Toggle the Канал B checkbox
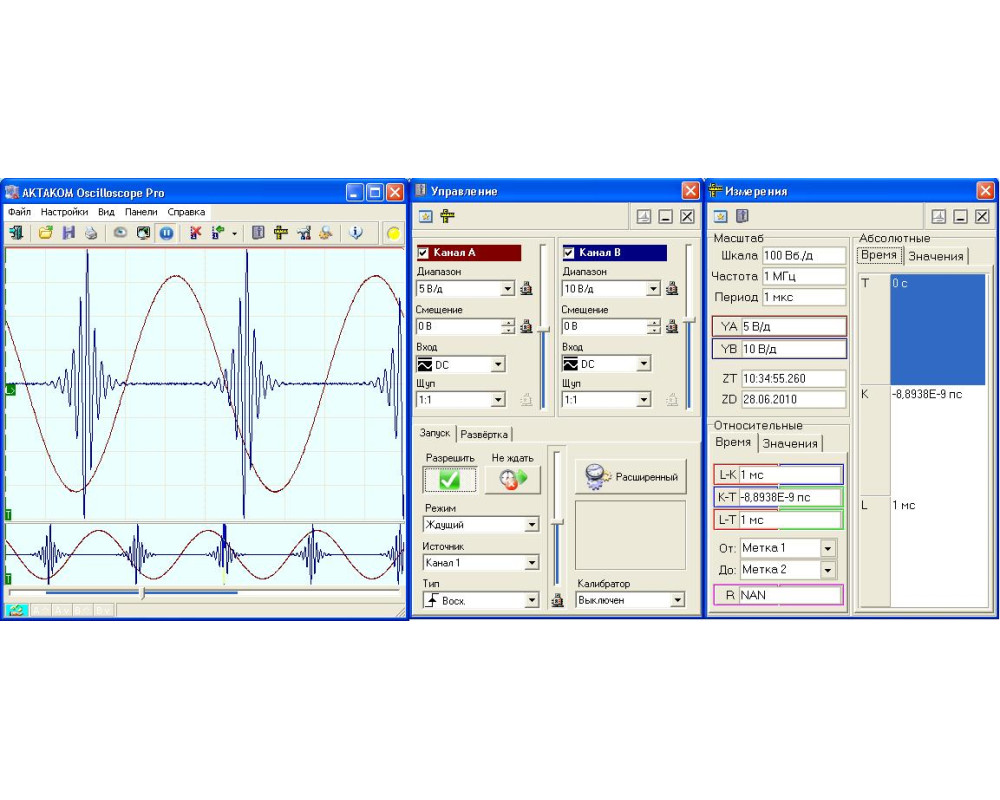Viewport: 1000px width, 800px height. pos(569,253)
